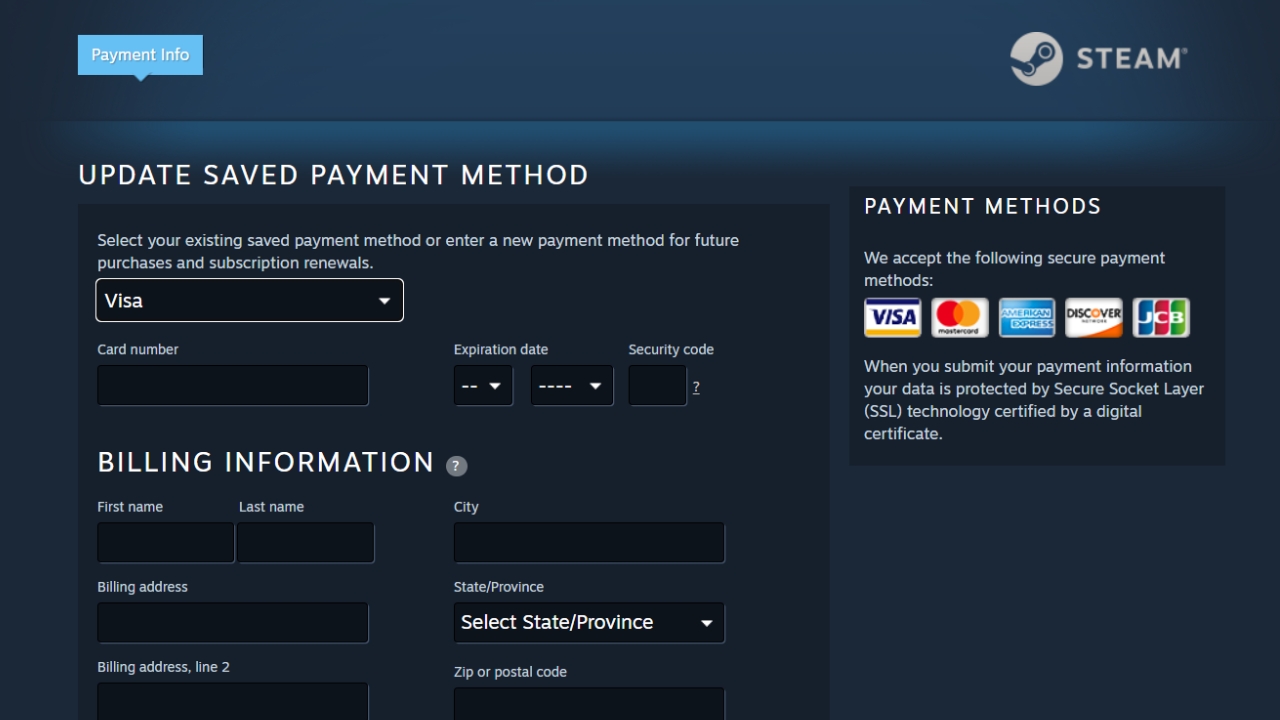Click the Visa icon under payment methods
Screen dimensions: 1280x720
tap(892, 317)
